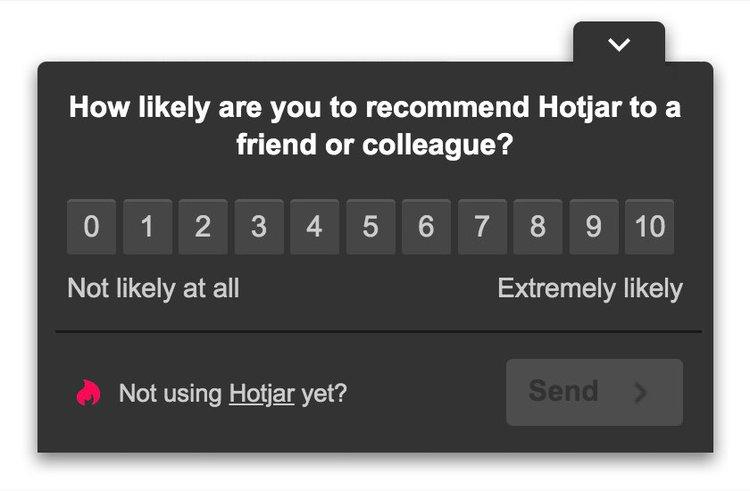The width and height of the screenshot is (750, 491).
Task: Choose rating 4 on the scale
Action: 315,227
